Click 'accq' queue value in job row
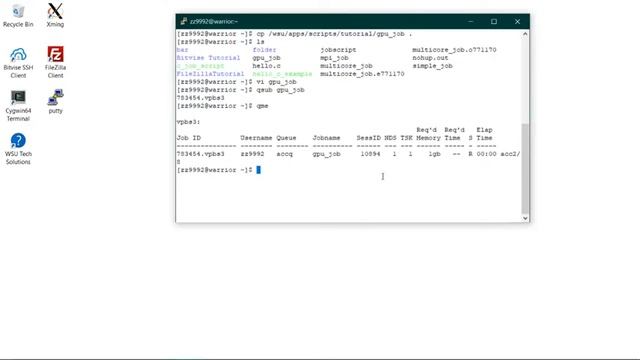640x360 pixels. (x=284, y=154)
